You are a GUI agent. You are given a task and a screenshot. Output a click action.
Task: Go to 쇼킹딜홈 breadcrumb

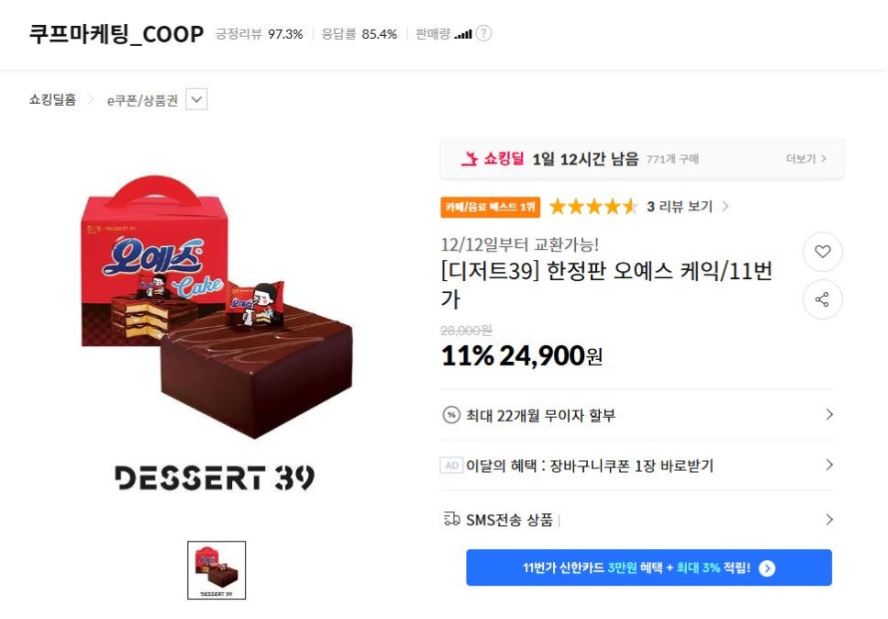pos(53,100)
